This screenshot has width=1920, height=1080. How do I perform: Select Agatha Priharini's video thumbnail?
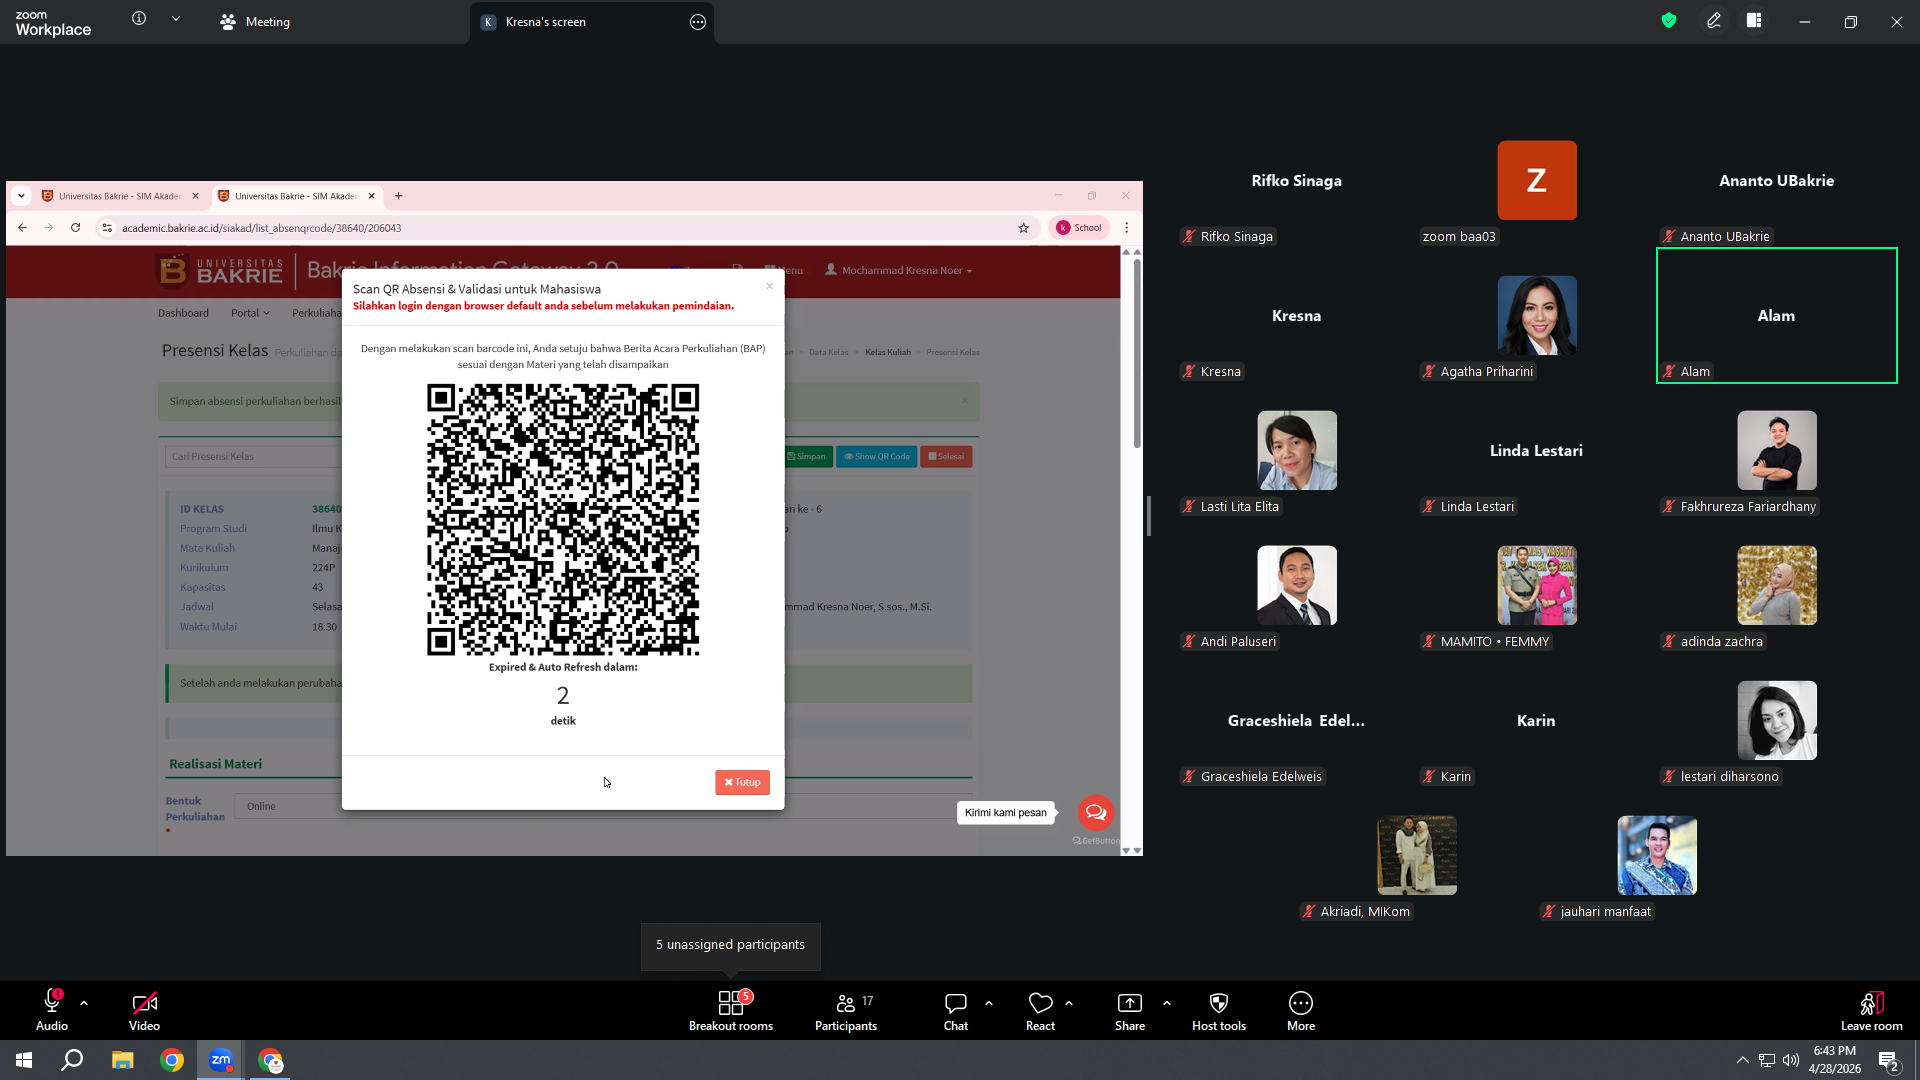click(x=1537, y=315)
